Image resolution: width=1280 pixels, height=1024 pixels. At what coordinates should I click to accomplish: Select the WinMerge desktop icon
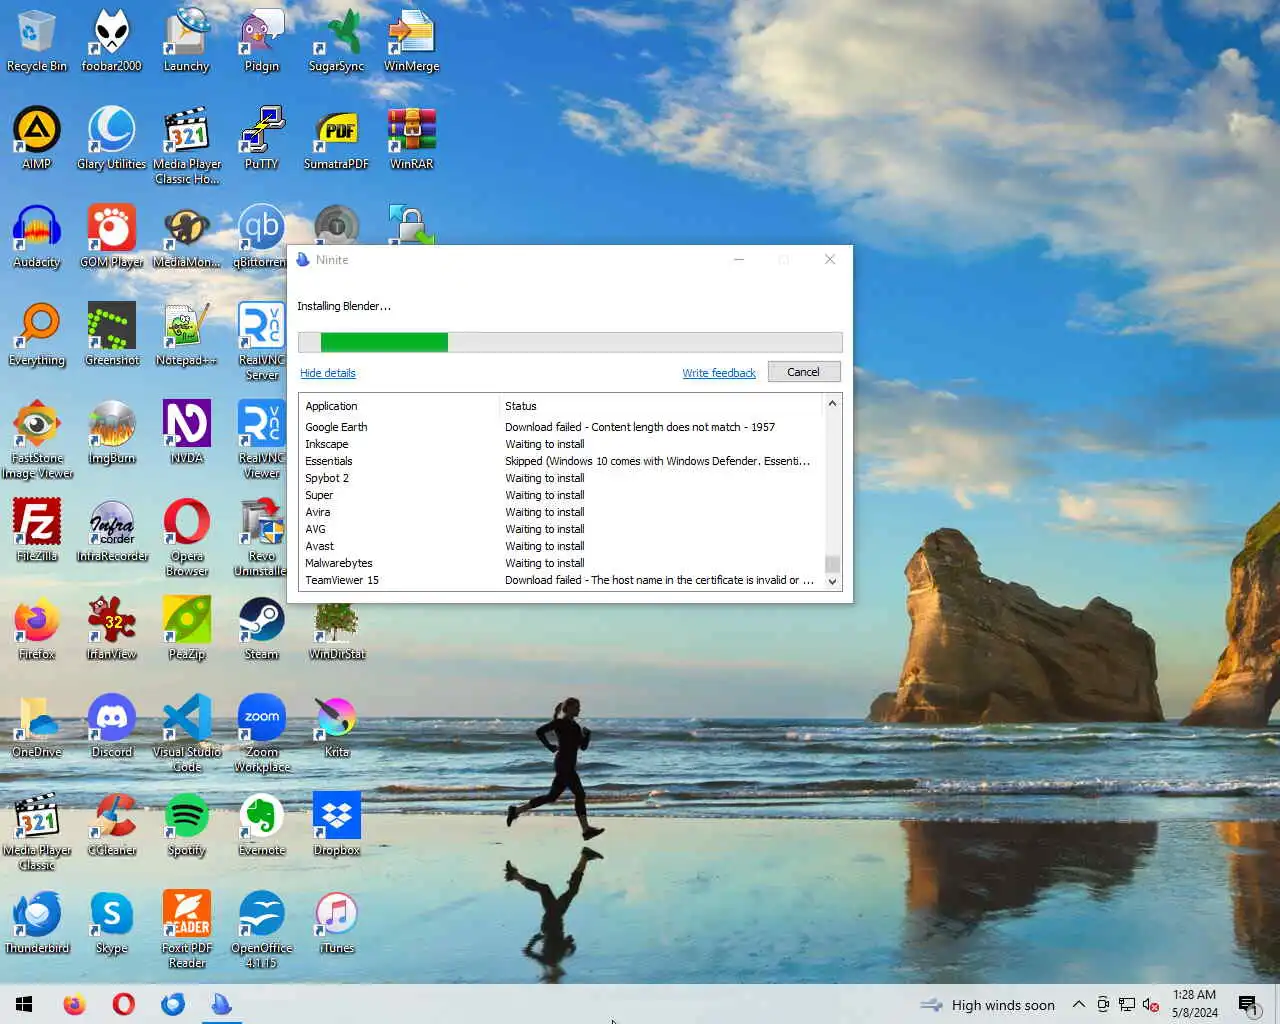pyautogui.click(x=411, y=40)
